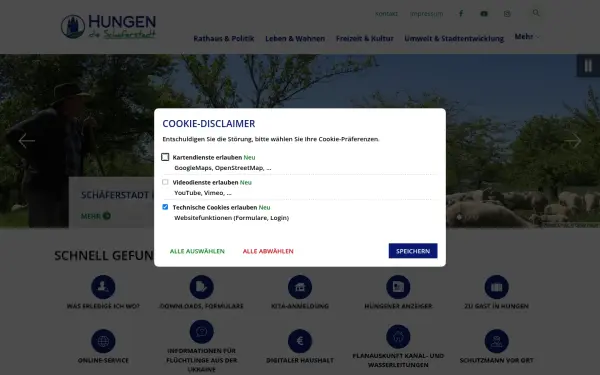Click the 'Online-Service' label
This screenshot has height=375, width=600.
click(103, 360)
